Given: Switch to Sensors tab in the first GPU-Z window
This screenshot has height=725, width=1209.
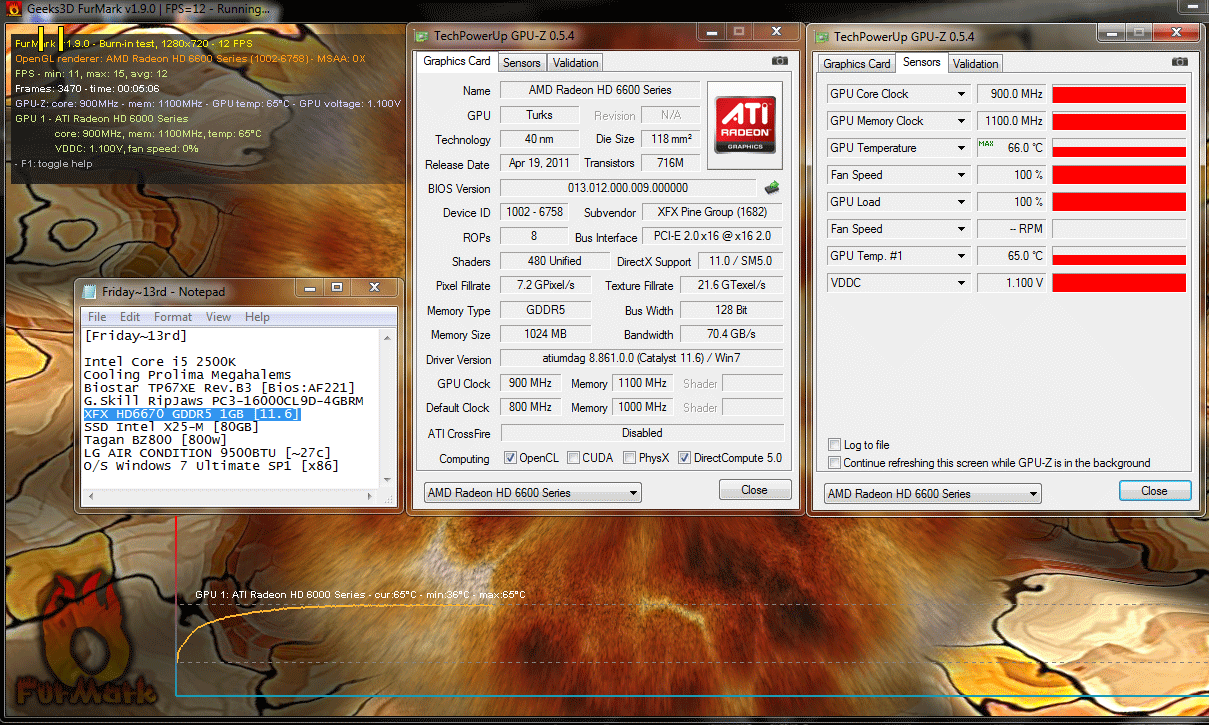Looking at the screenshot, I should (522, 63).
